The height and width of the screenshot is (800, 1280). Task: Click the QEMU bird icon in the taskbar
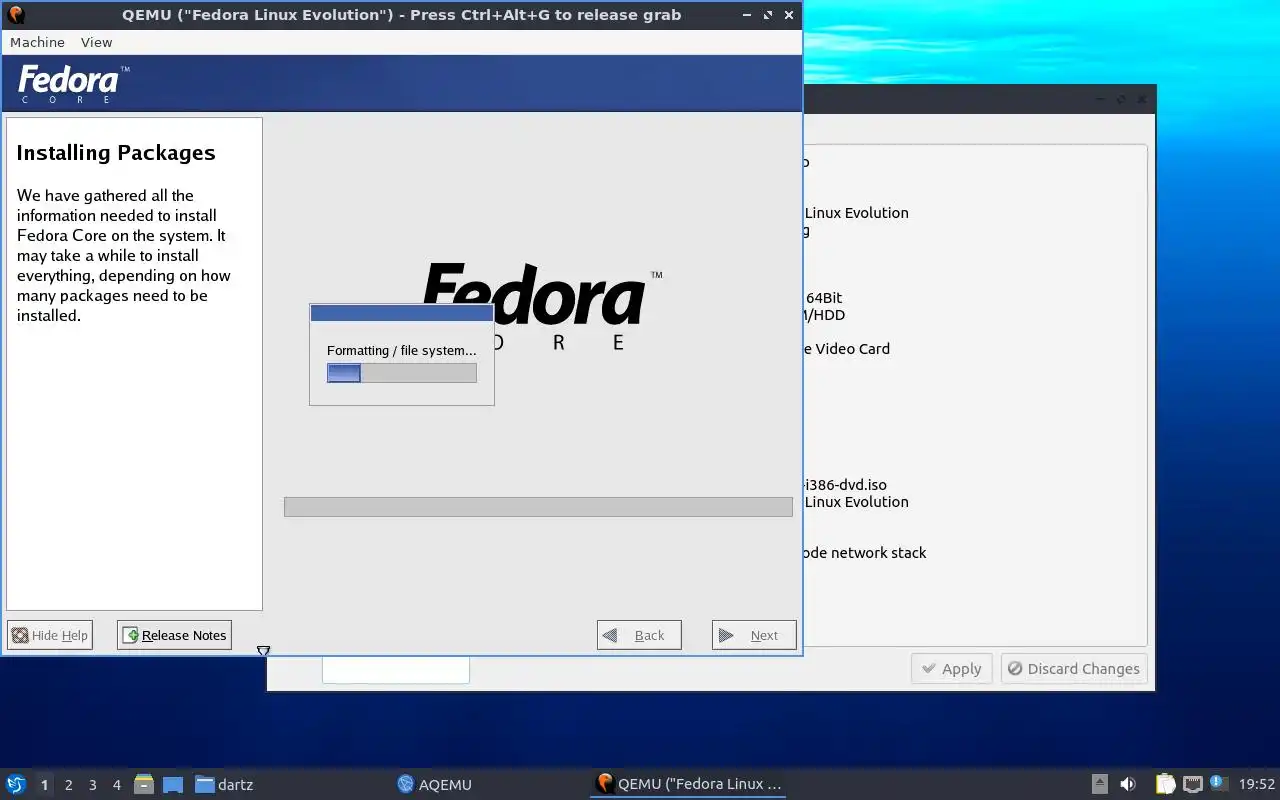coord(604,783)
